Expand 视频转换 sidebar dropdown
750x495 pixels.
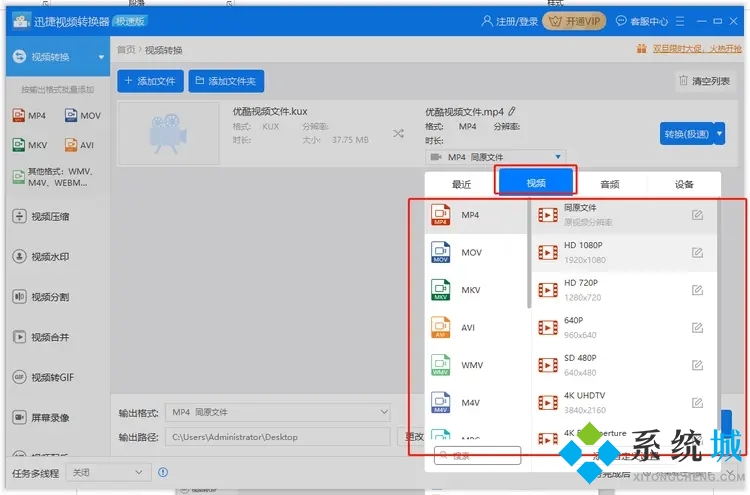coord(101,57)
